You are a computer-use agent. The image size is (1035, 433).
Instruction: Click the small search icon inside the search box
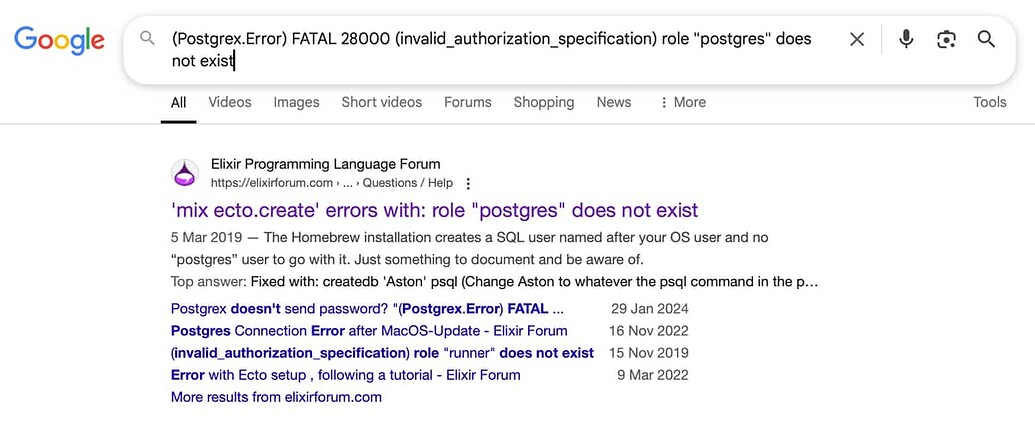(147, 38)
